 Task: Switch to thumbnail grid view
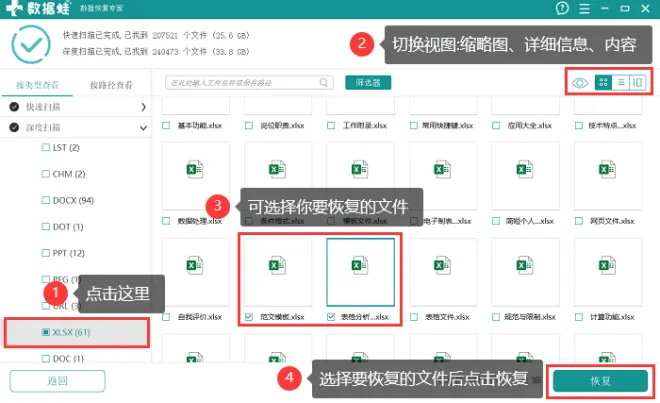[x=603, y=83]
